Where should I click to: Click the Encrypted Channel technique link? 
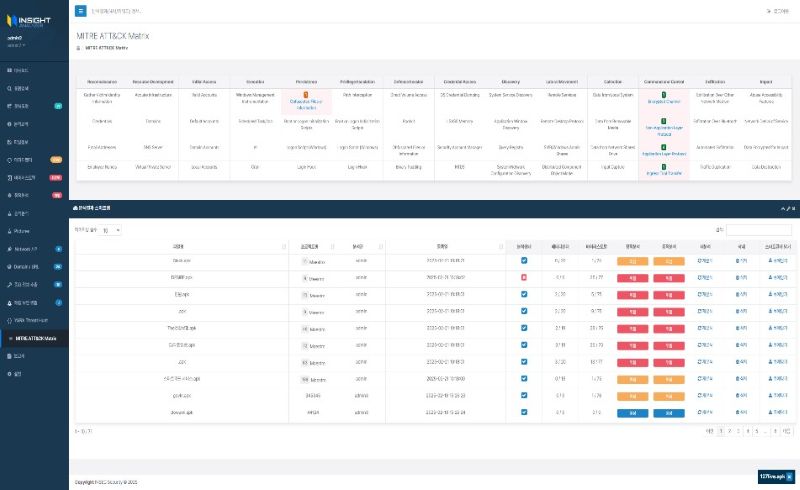pyautogui.click(x=663, y=101)
